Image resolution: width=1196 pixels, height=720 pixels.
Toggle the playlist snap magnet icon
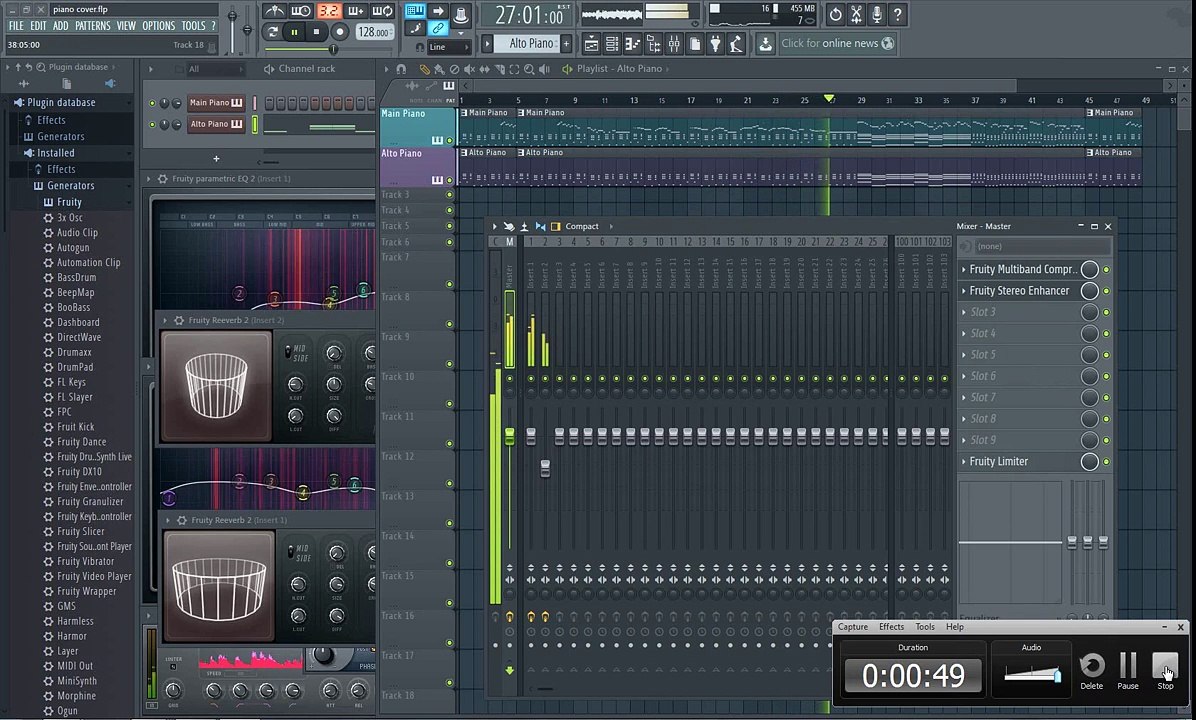[400, 69]
